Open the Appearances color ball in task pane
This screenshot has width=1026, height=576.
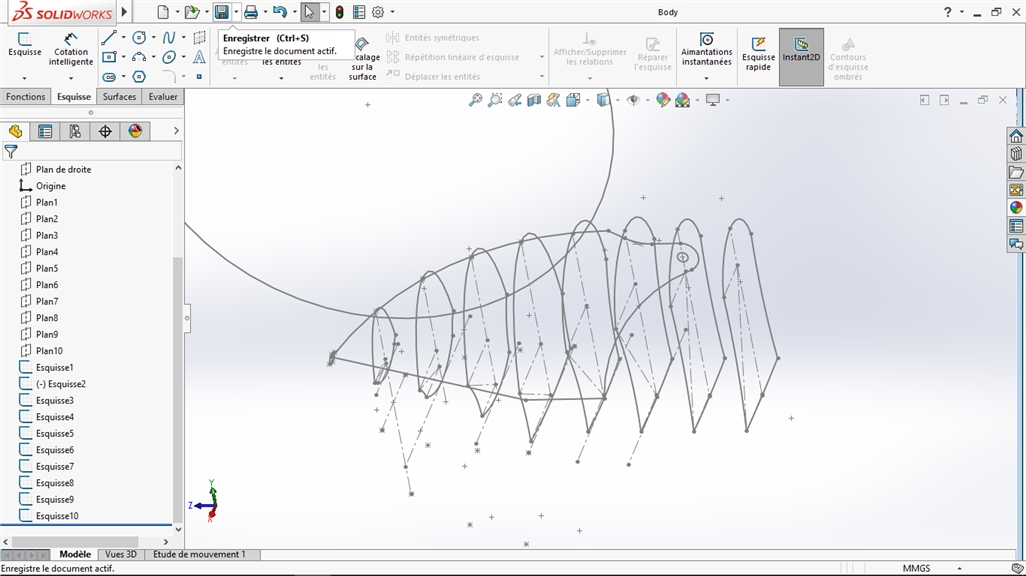(x=1016, y=207)
